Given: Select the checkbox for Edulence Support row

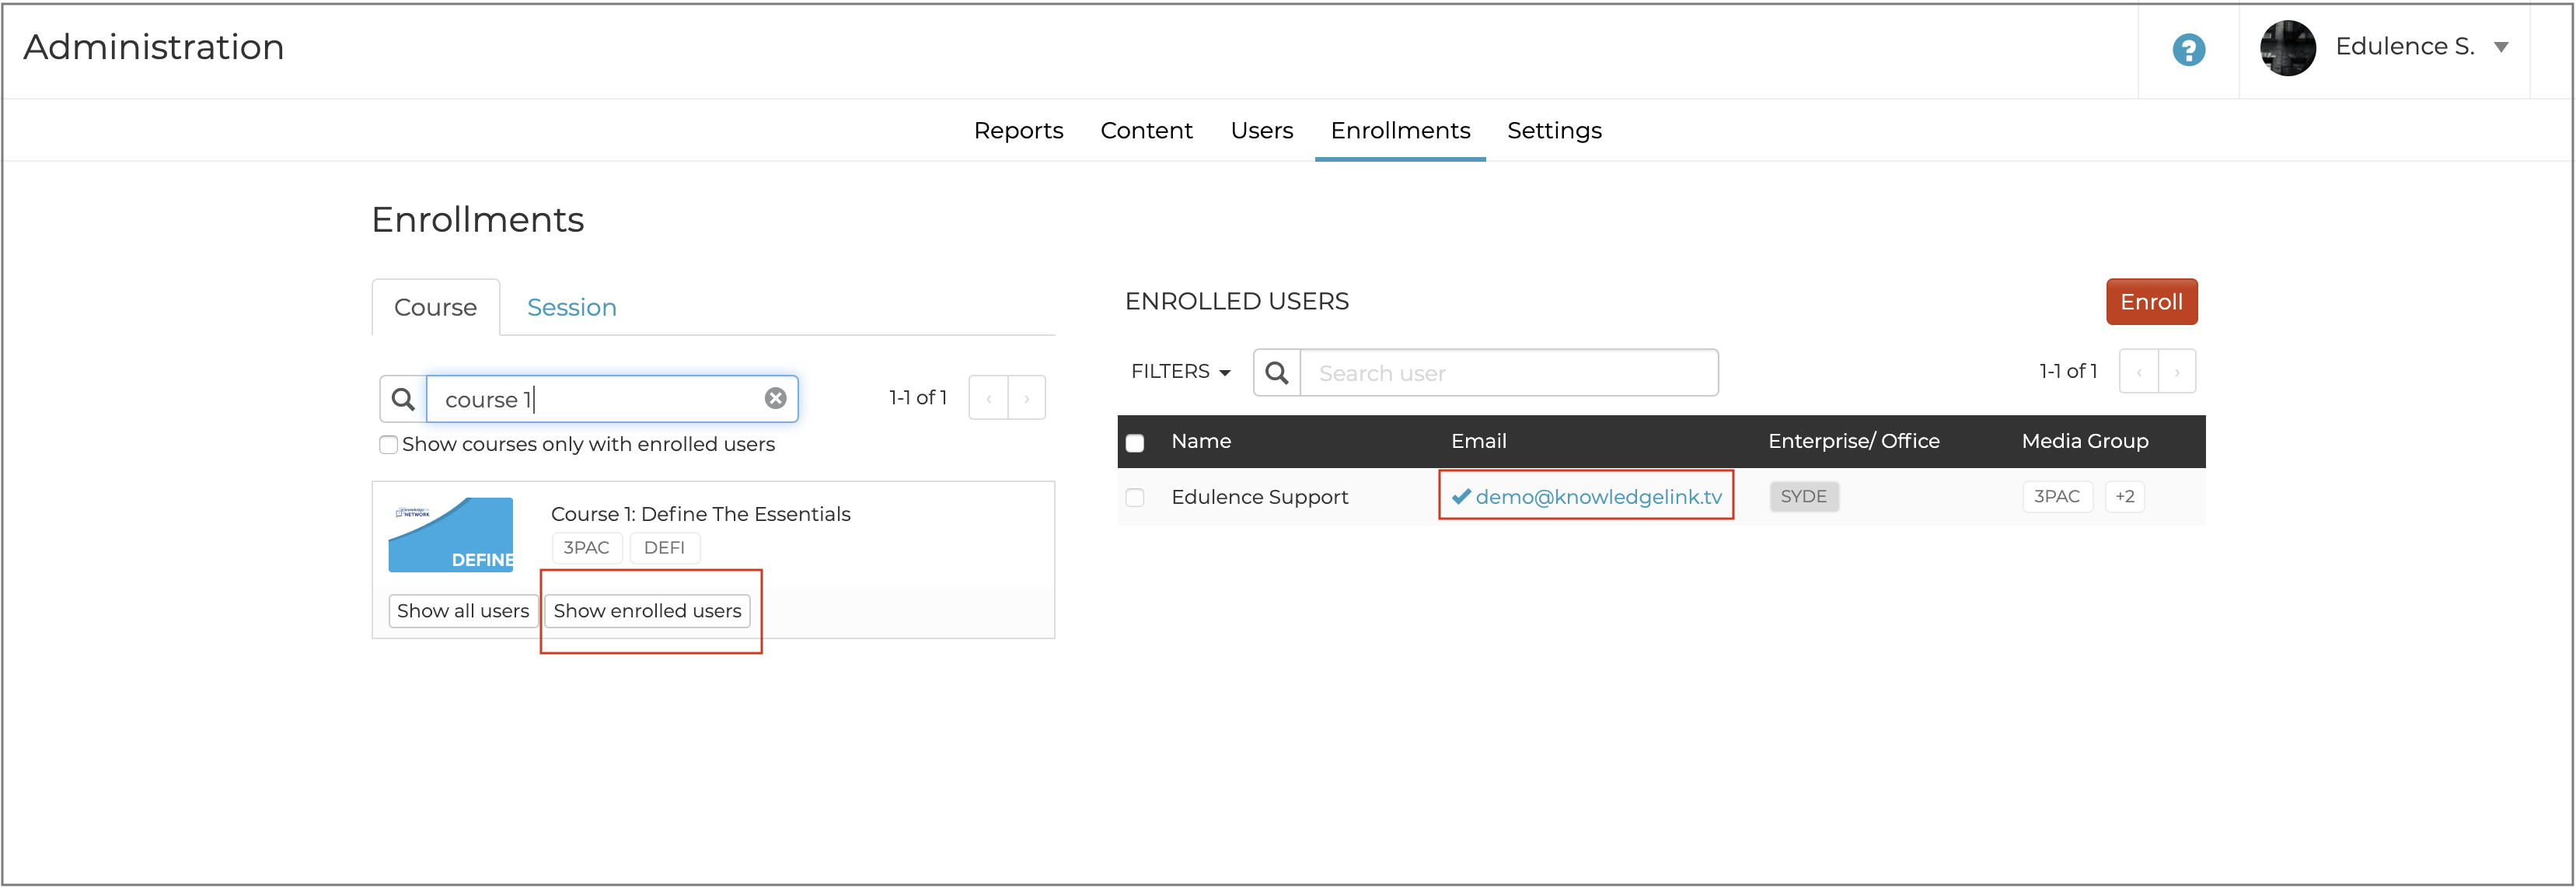Looking at the screenshot, I should 1135,497.
